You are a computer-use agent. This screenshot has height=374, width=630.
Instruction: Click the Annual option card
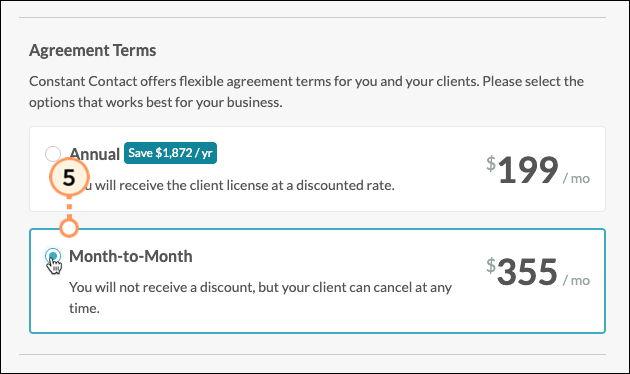click(x=317, y=169)
